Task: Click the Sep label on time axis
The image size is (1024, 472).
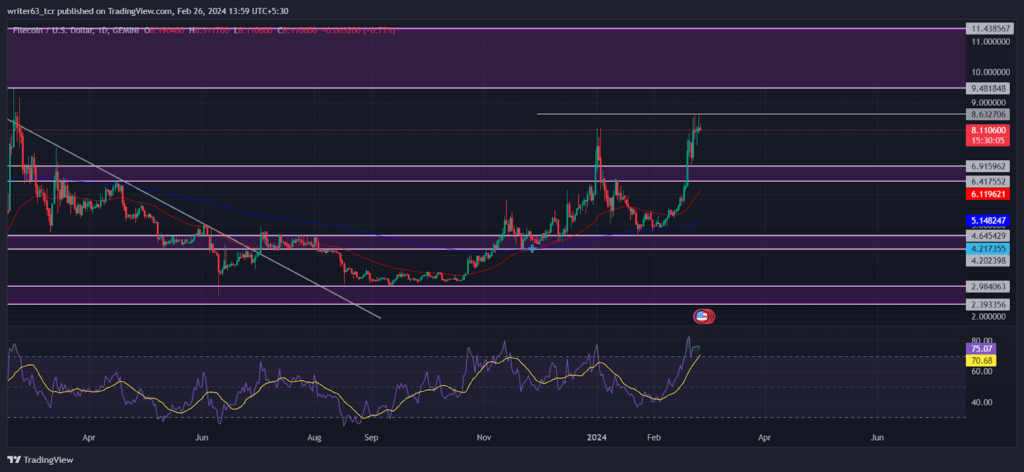Action: (x=371, y=437)
